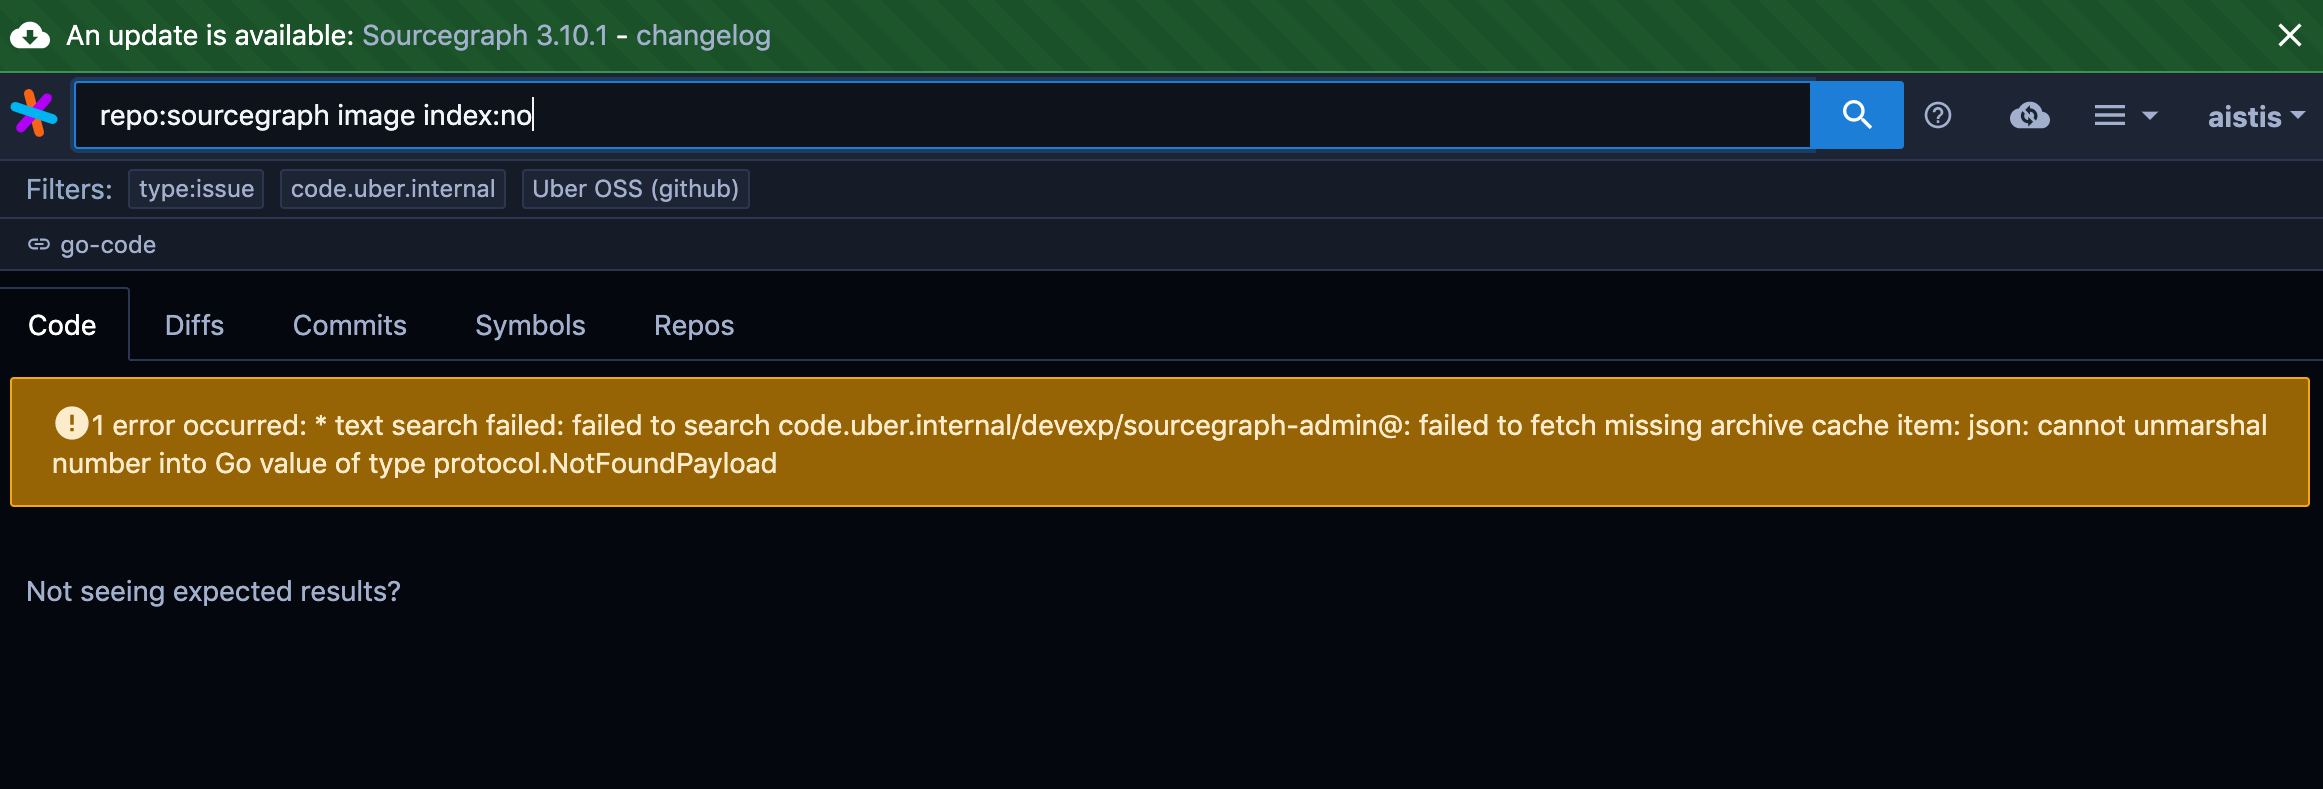This screenshot has height=789, width=2323.
Task: Switch to the Diffs tab
Action: [x=194, y=325]
